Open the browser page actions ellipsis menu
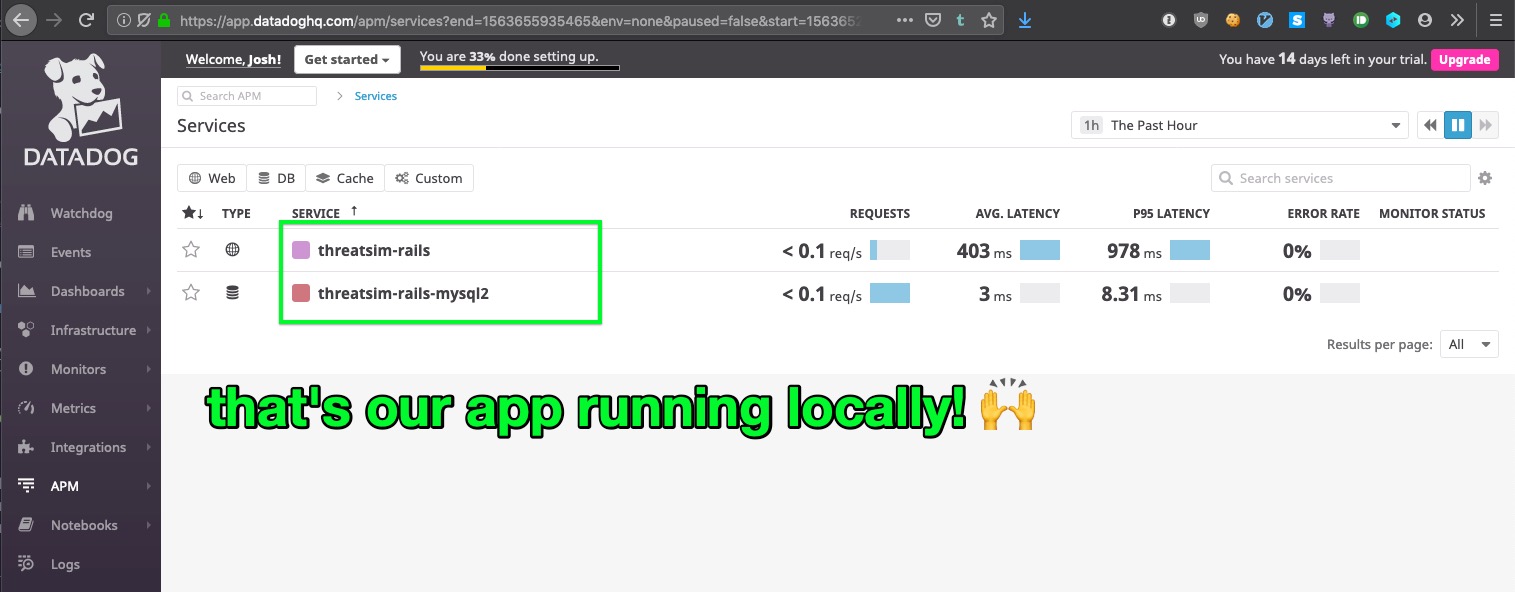The height and width of the screenshot is (592, 1515). tap(904, 19)
